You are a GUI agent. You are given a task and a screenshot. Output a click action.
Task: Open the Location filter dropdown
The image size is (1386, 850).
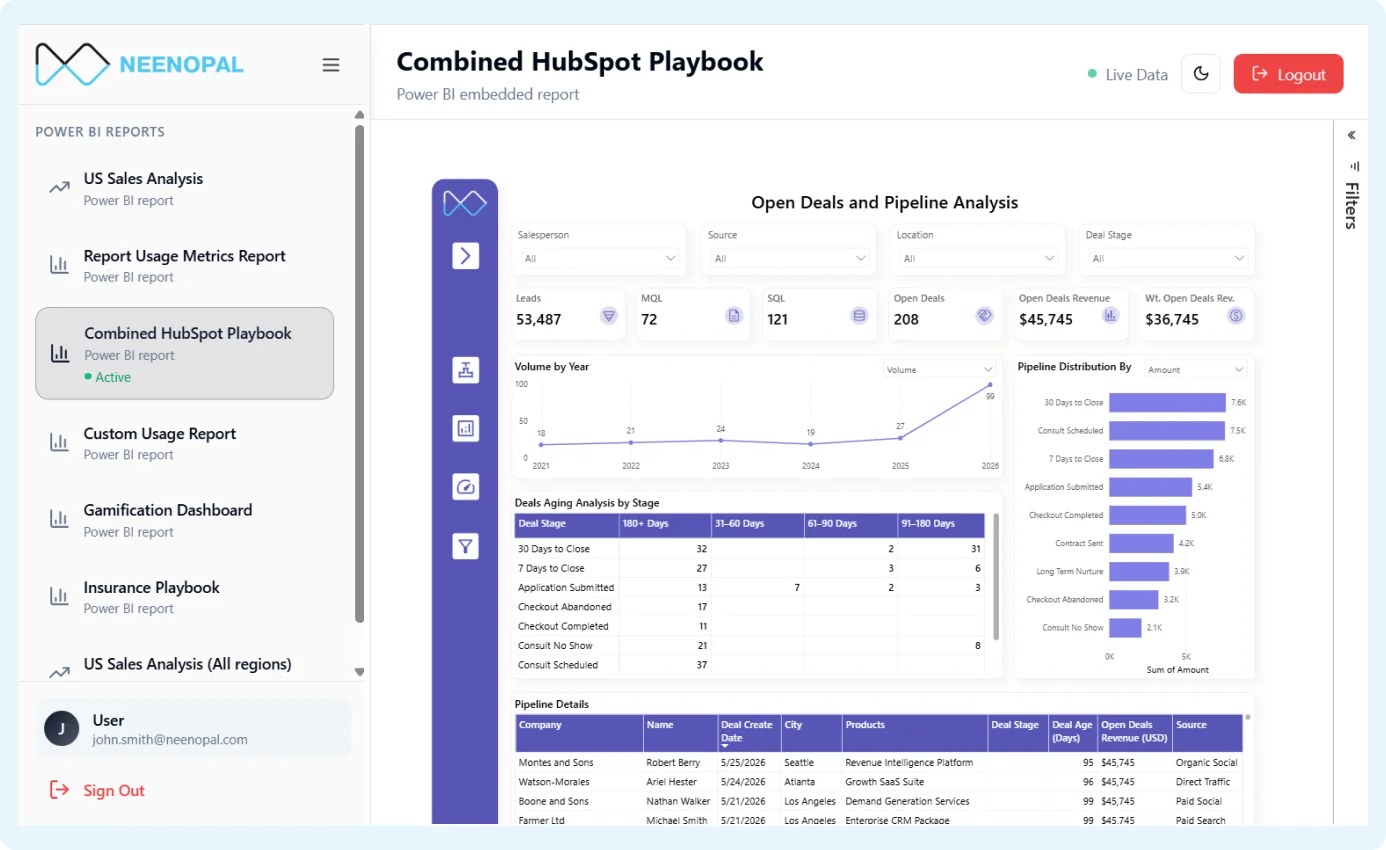tap(978, 258)
